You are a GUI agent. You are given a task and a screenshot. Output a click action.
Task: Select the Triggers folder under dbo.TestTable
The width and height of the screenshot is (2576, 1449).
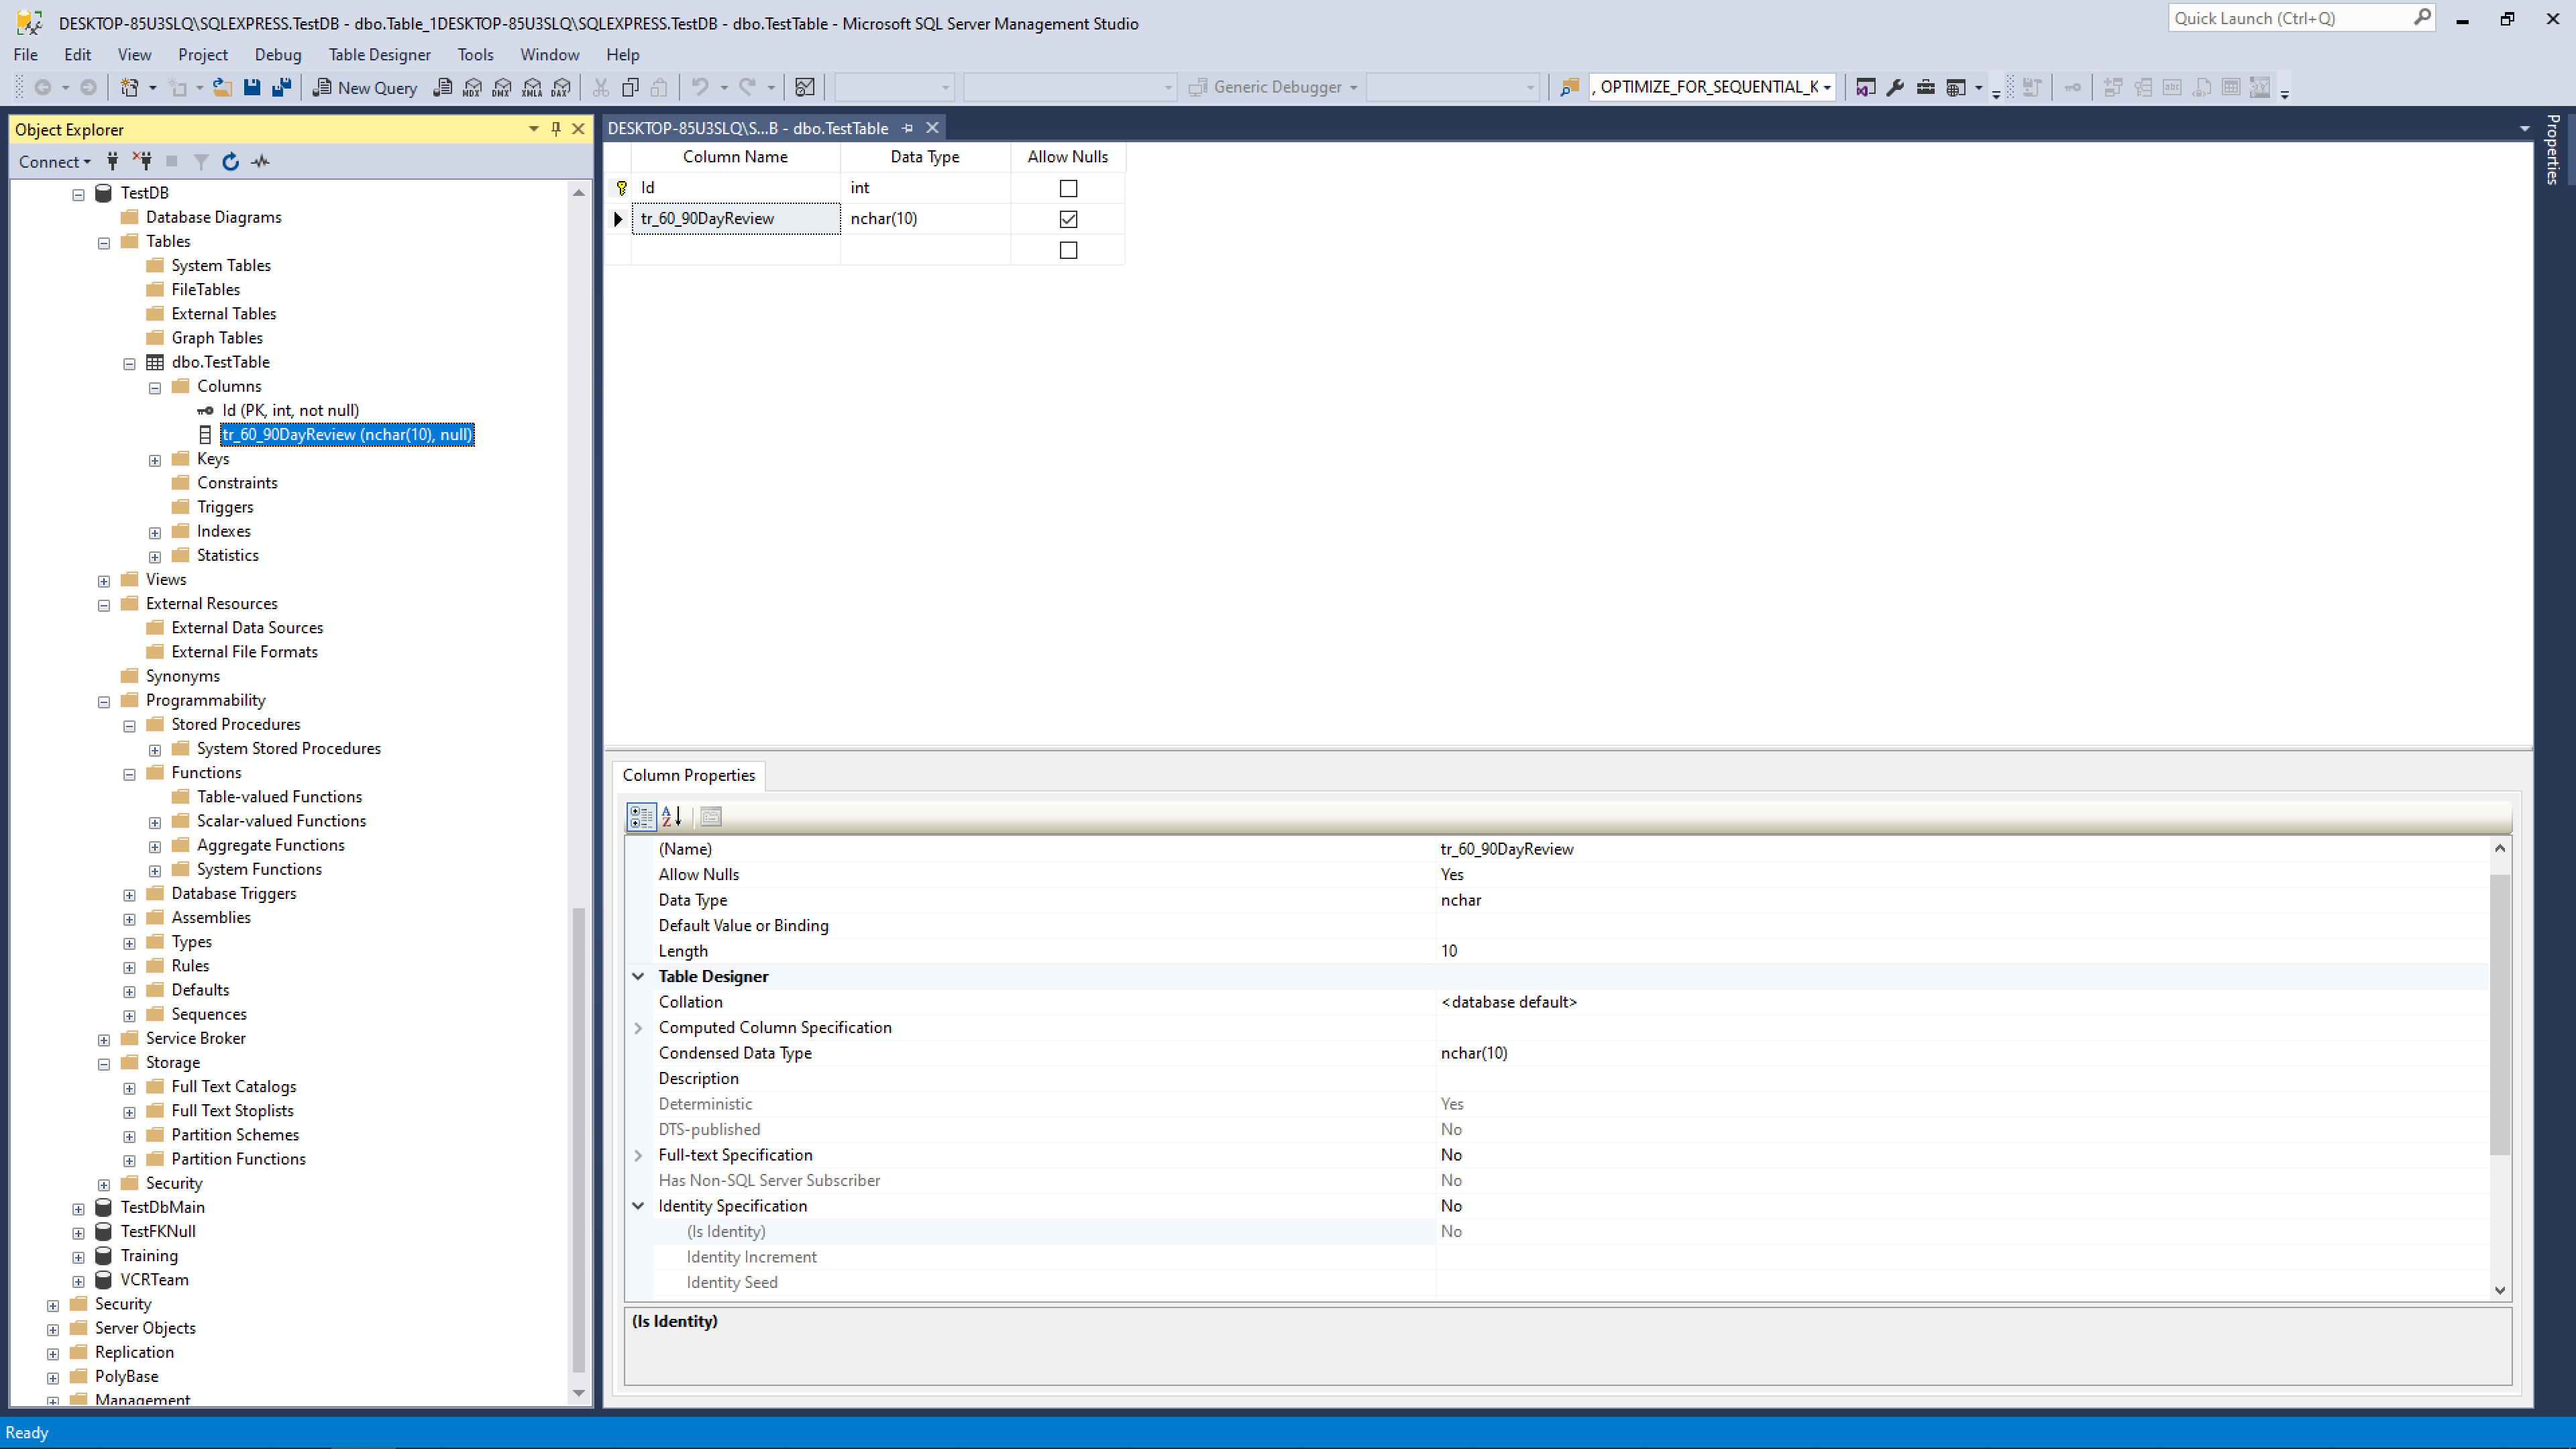coord(224,507)
